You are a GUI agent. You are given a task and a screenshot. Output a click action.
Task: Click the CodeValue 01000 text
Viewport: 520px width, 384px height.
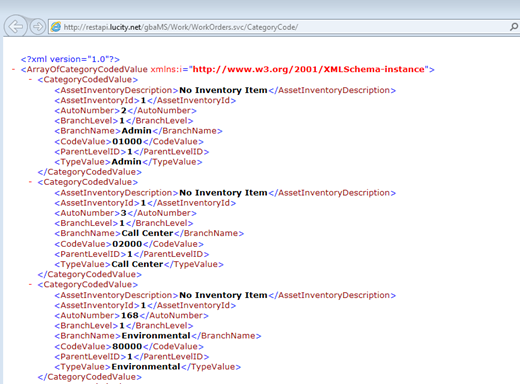[127, 142]
